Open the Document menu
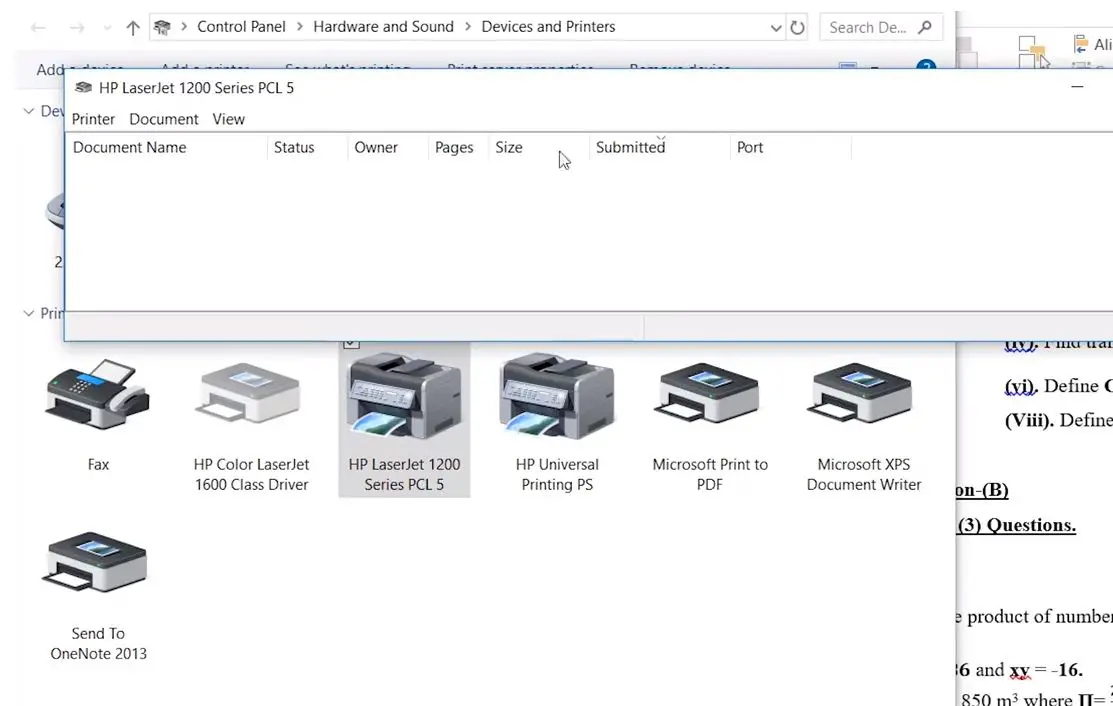1113x706 pixels. coord(164,119)
